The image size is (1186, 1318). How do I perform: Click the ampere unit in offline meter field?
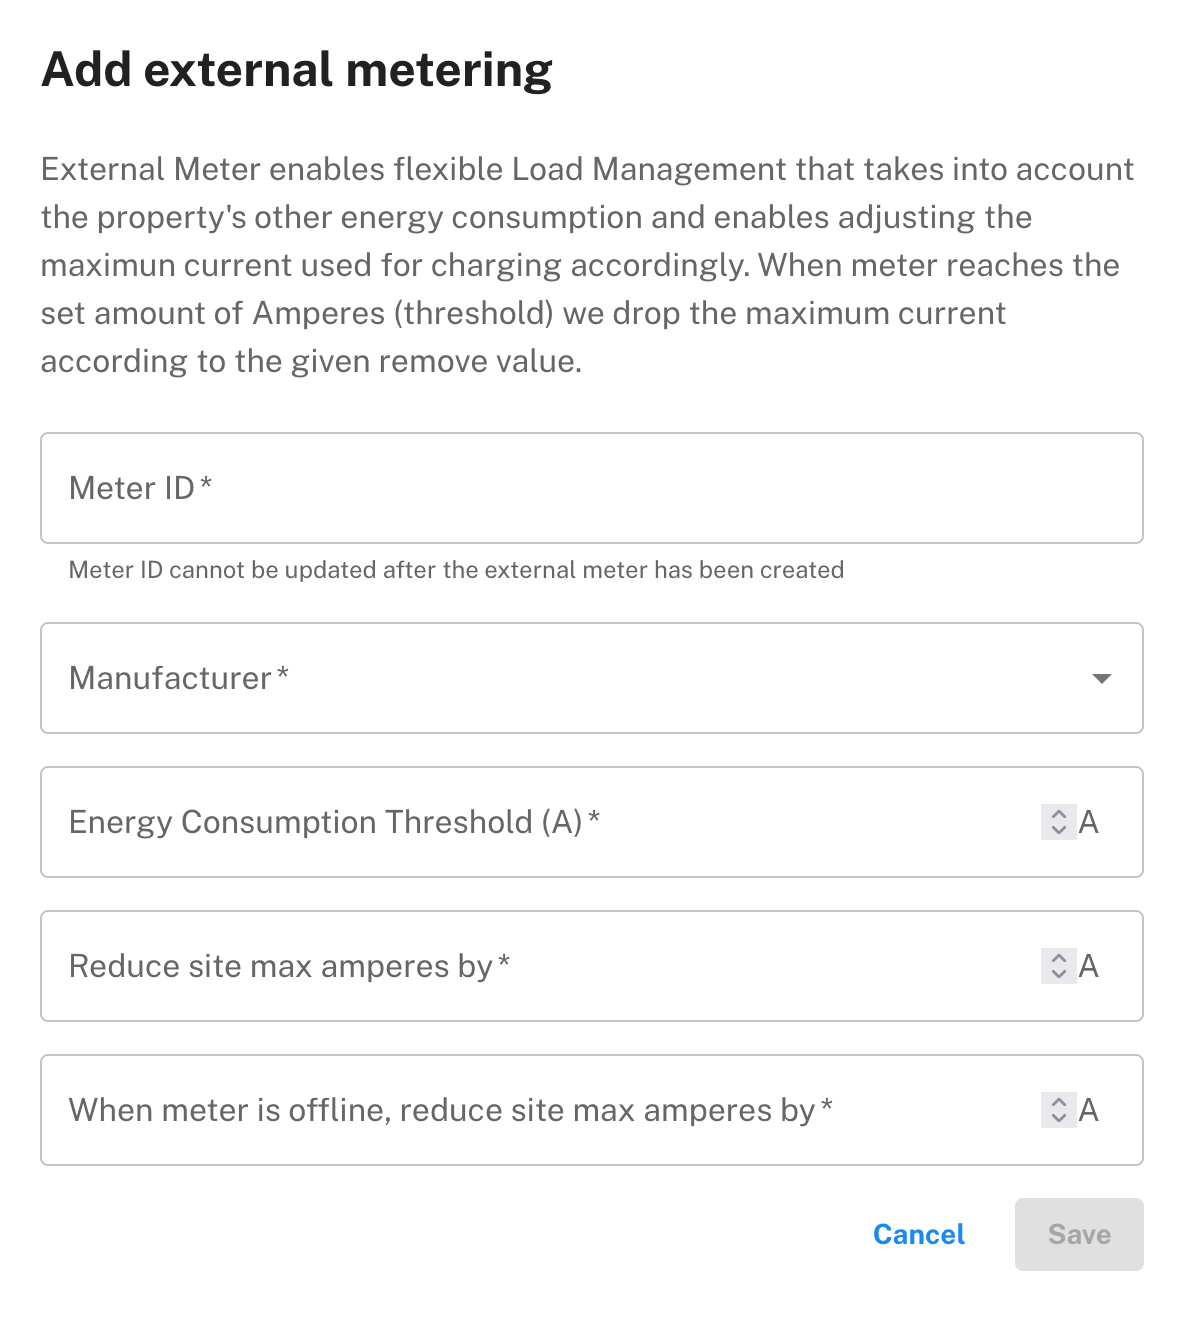pyautogui.click(x=1089, y=1110)
